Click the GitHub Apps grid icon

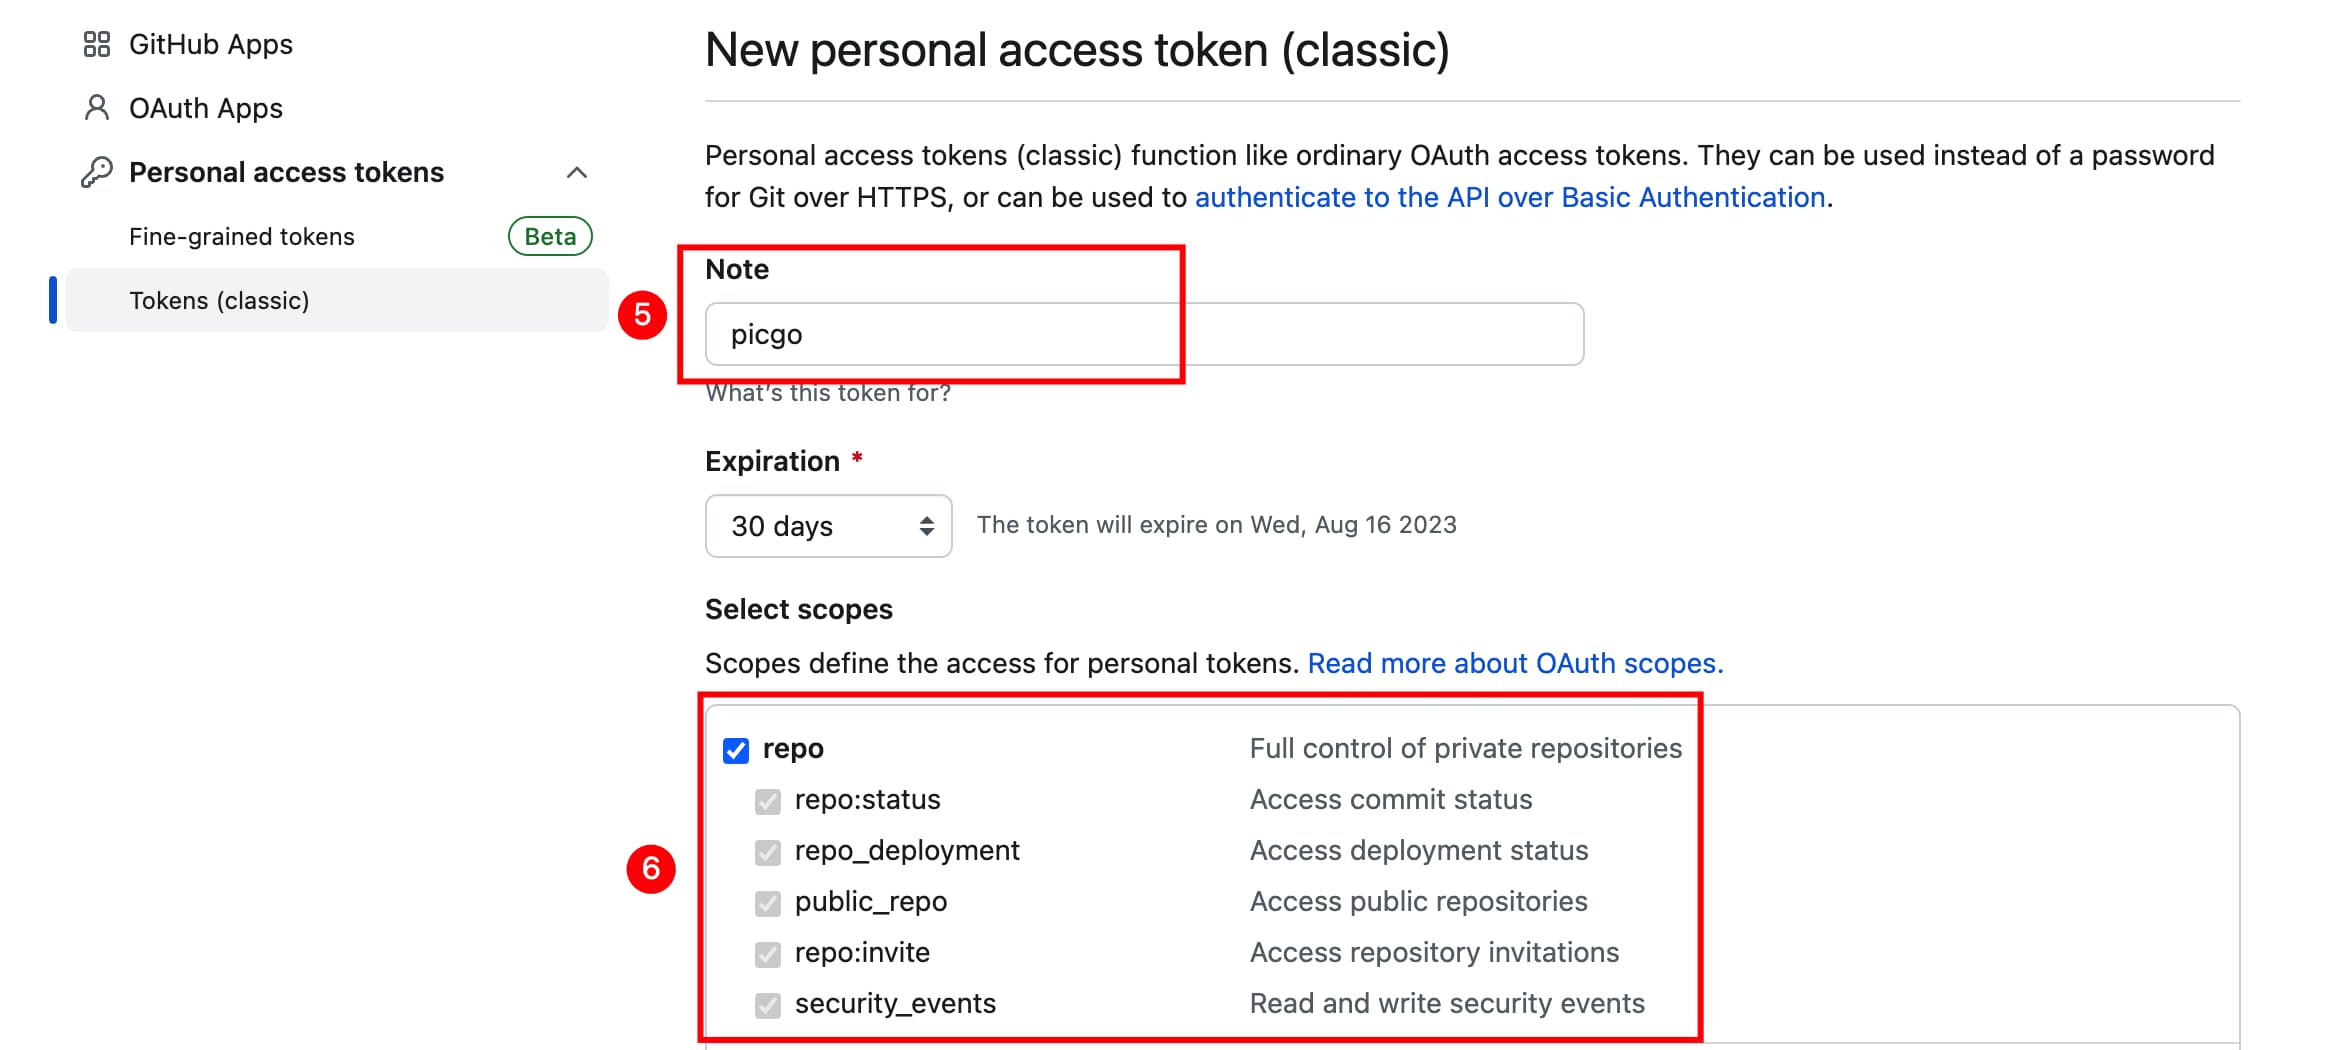[97, 44]
